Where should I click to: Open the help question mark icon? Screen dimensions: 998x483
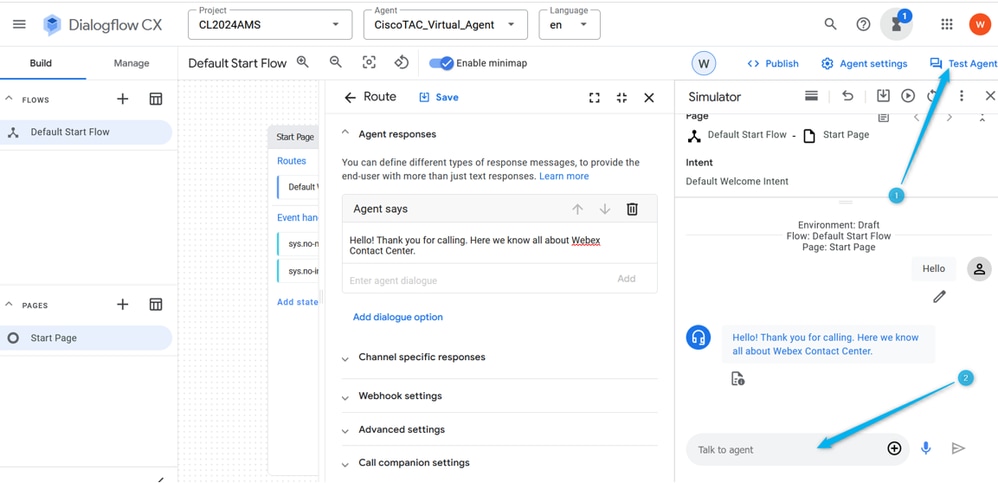click(x=863, y=24)
